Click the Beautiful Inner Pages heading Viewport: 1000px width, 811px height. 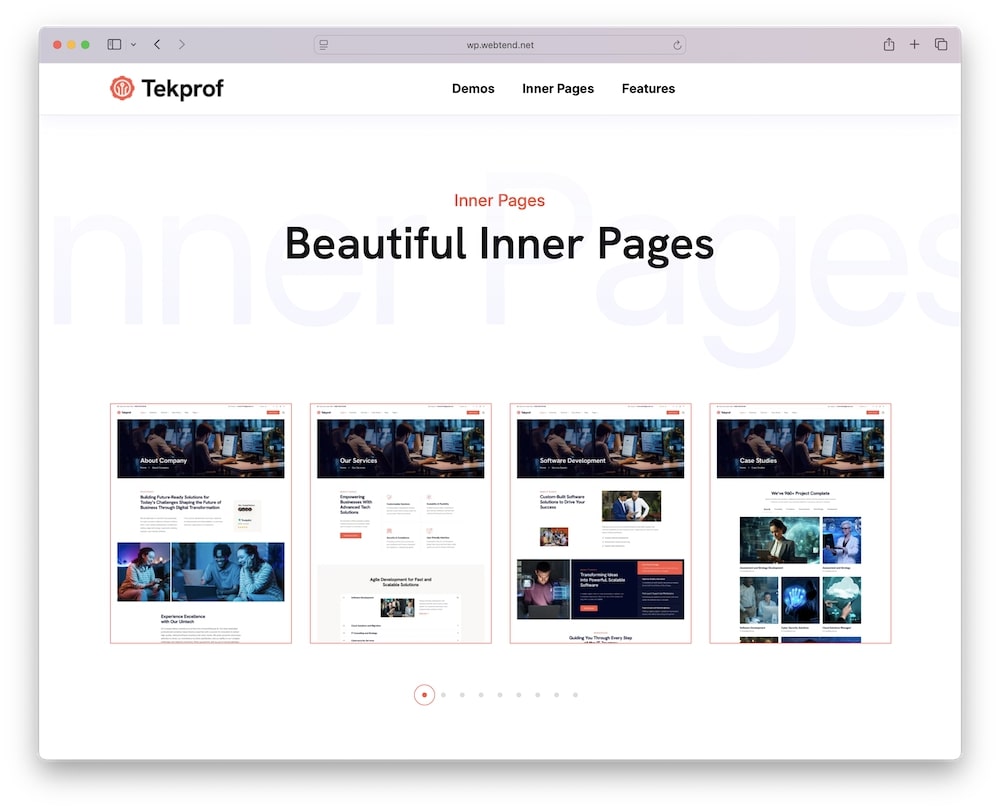pos(499,244)
